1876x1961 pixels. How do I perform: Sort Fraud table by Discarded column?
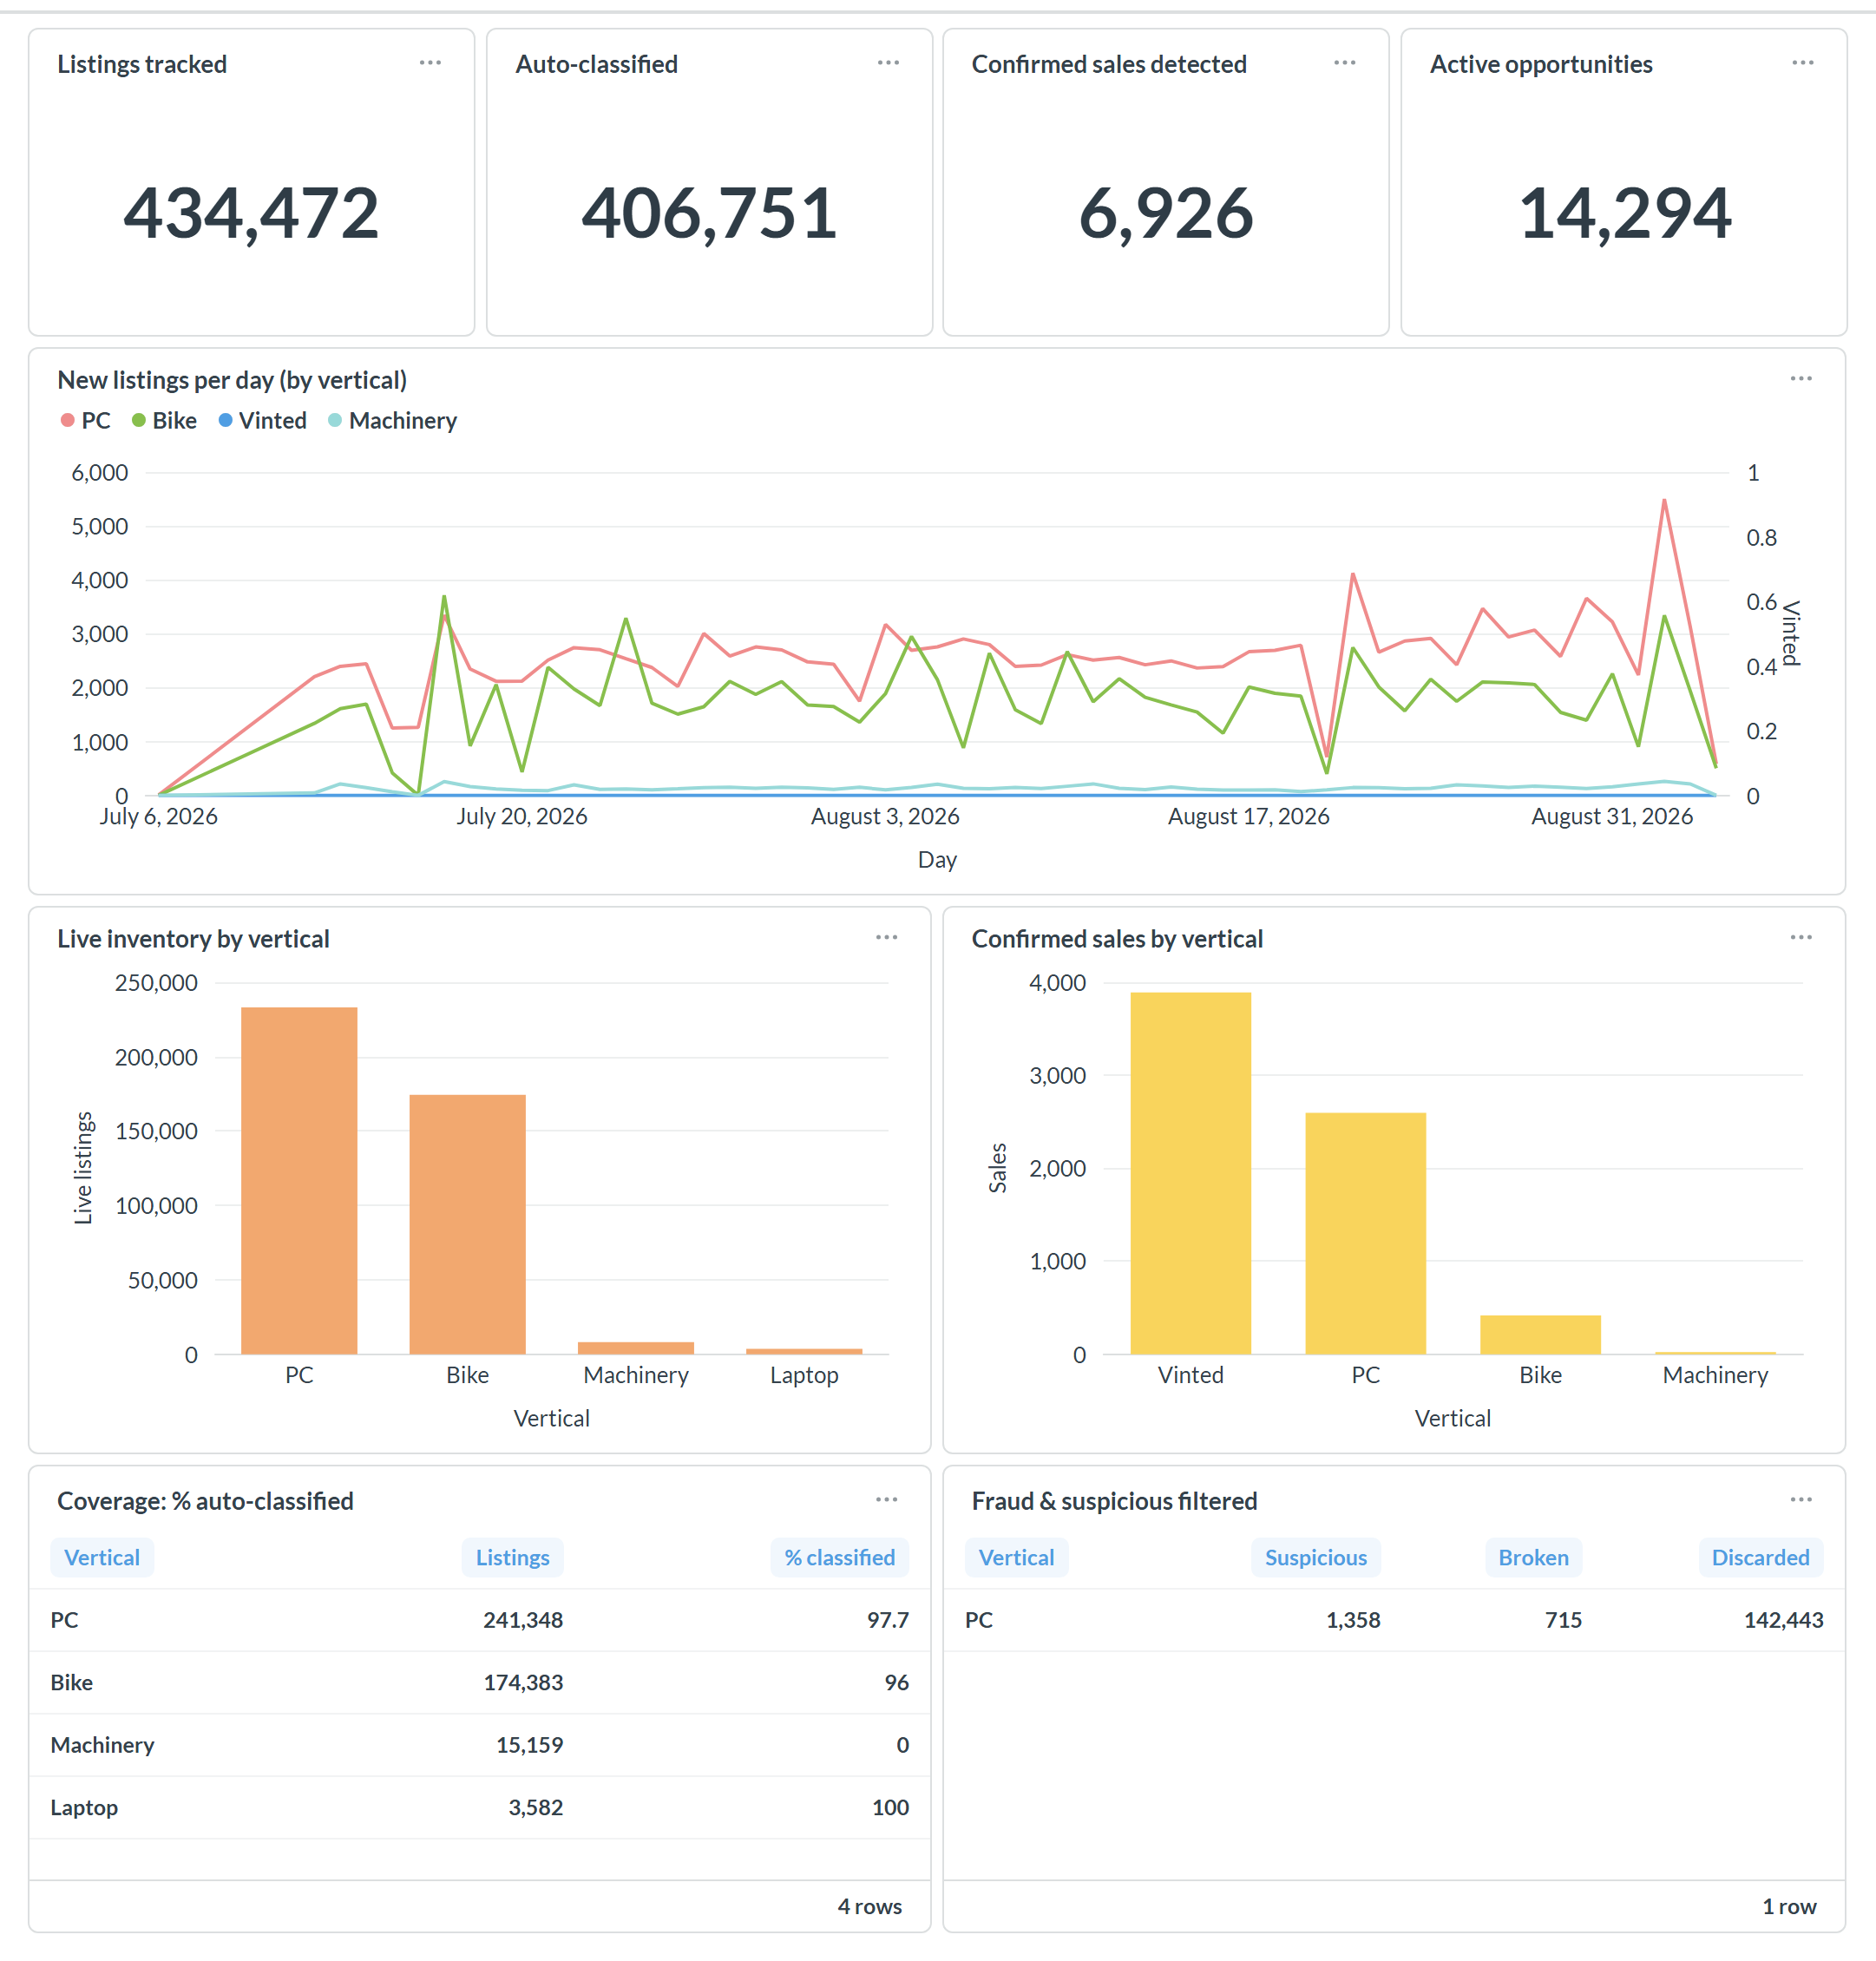[x=1760, y=1558]
